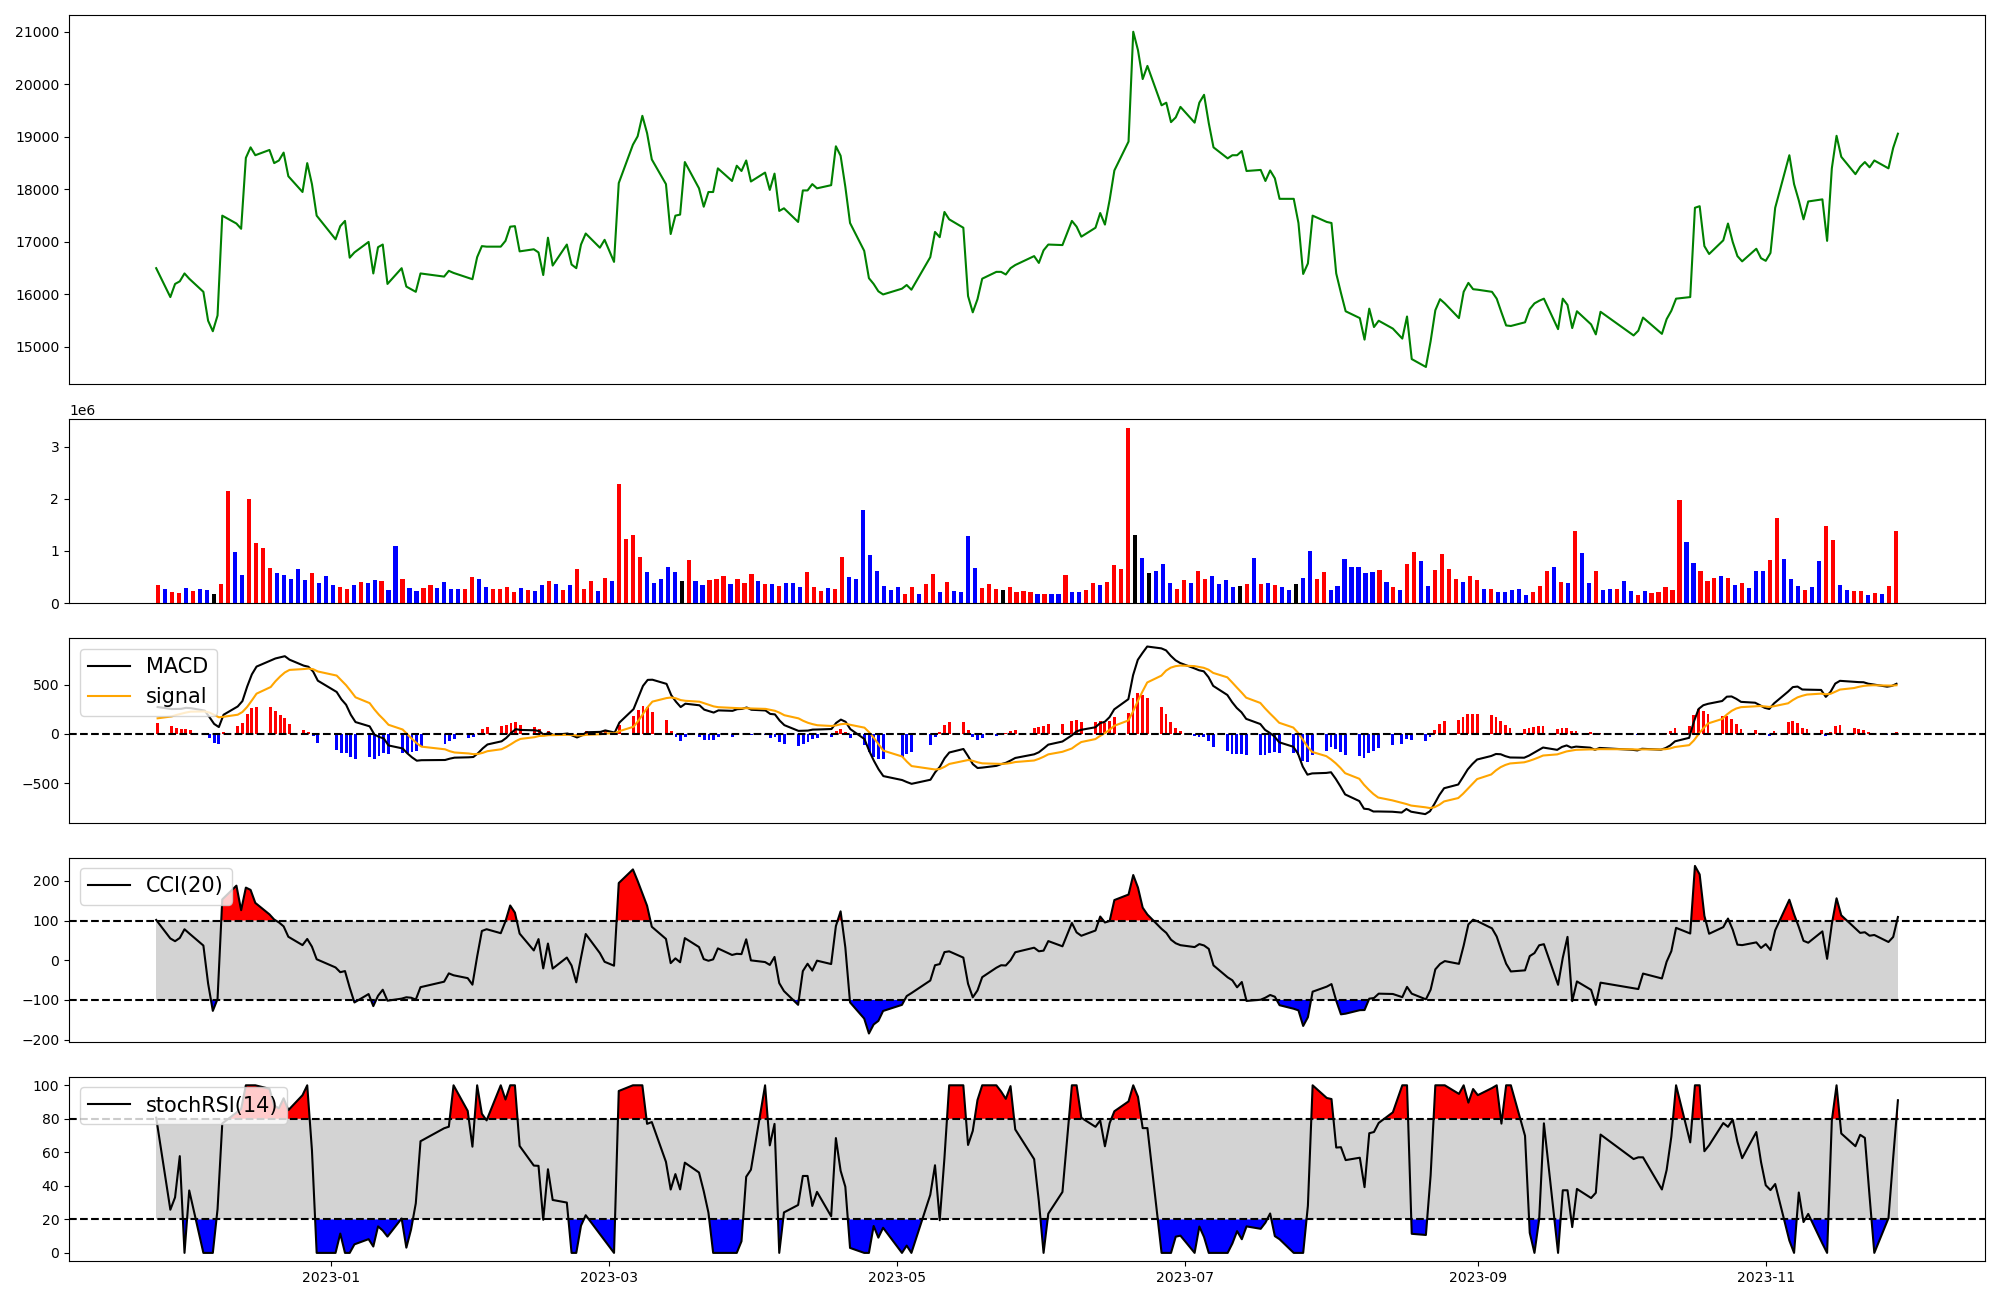Click the 2023-03 x-axis date label

click(609, 1277)
